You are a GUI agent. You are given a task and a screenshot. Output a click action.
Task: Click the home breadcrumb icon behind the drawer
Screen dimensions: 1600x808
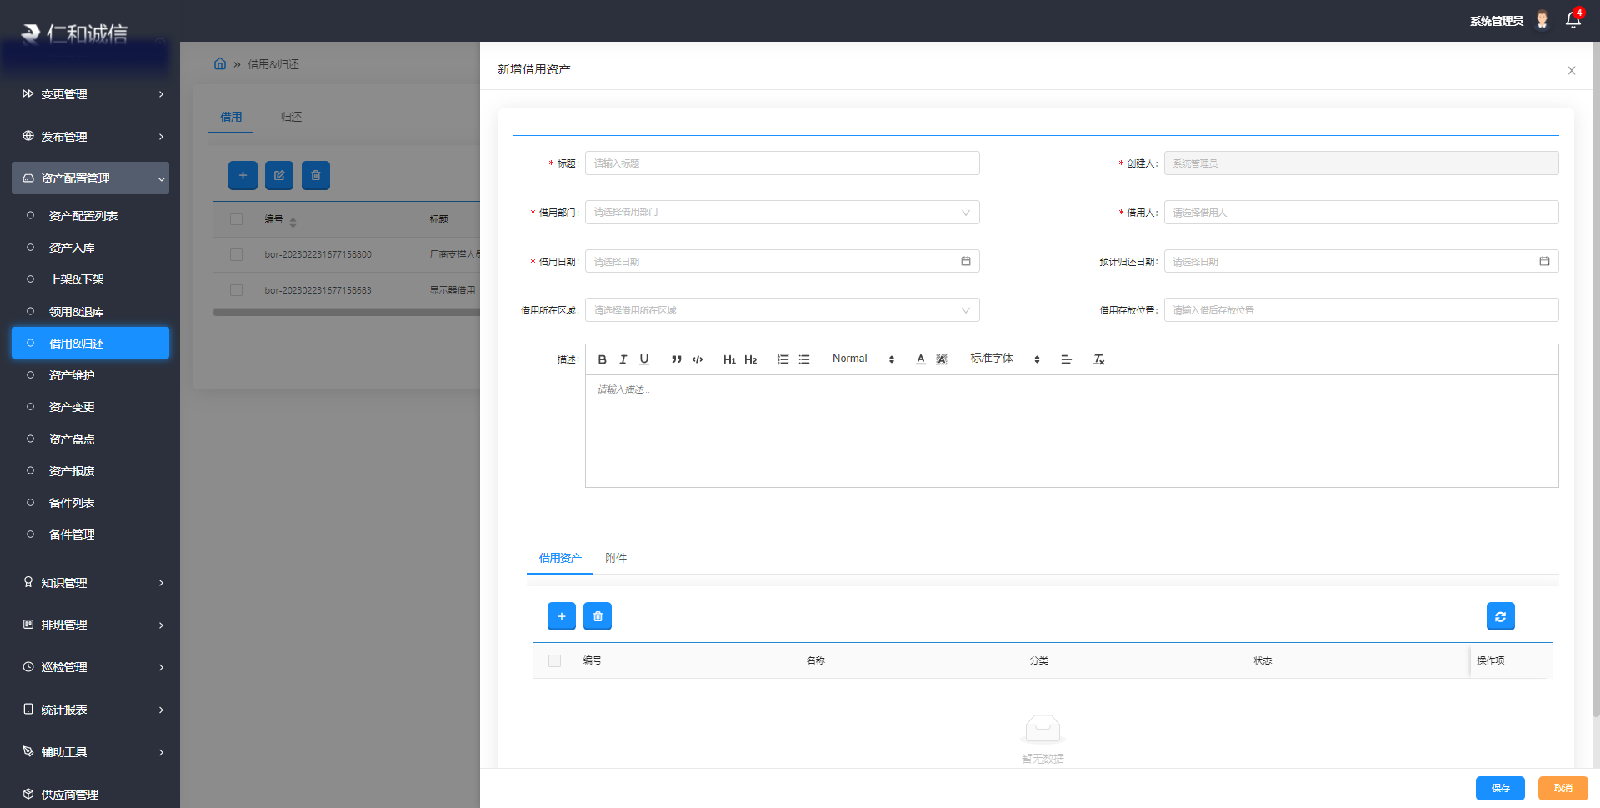220,63
